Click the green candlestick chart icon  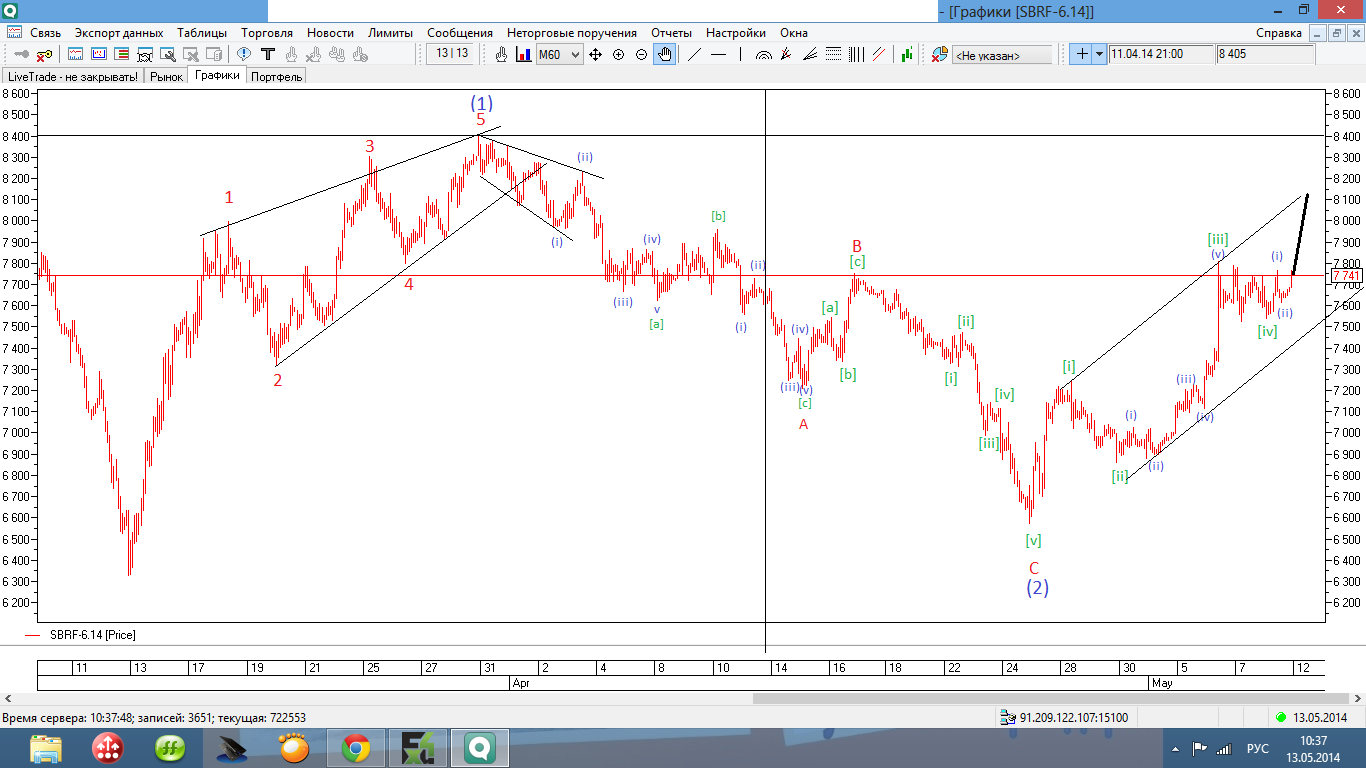907,54
